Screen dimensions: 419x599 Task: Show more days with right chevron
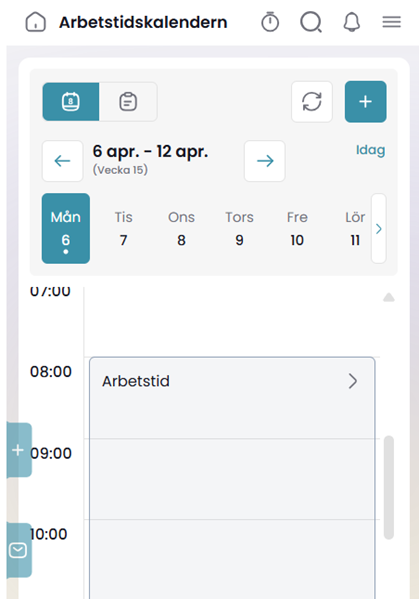pyautogui.click(x=379, y=228)
